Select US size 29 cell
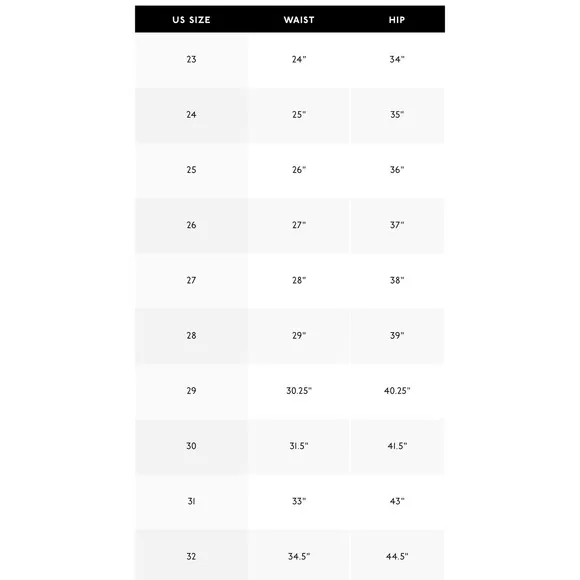 [x=191, y=391]
